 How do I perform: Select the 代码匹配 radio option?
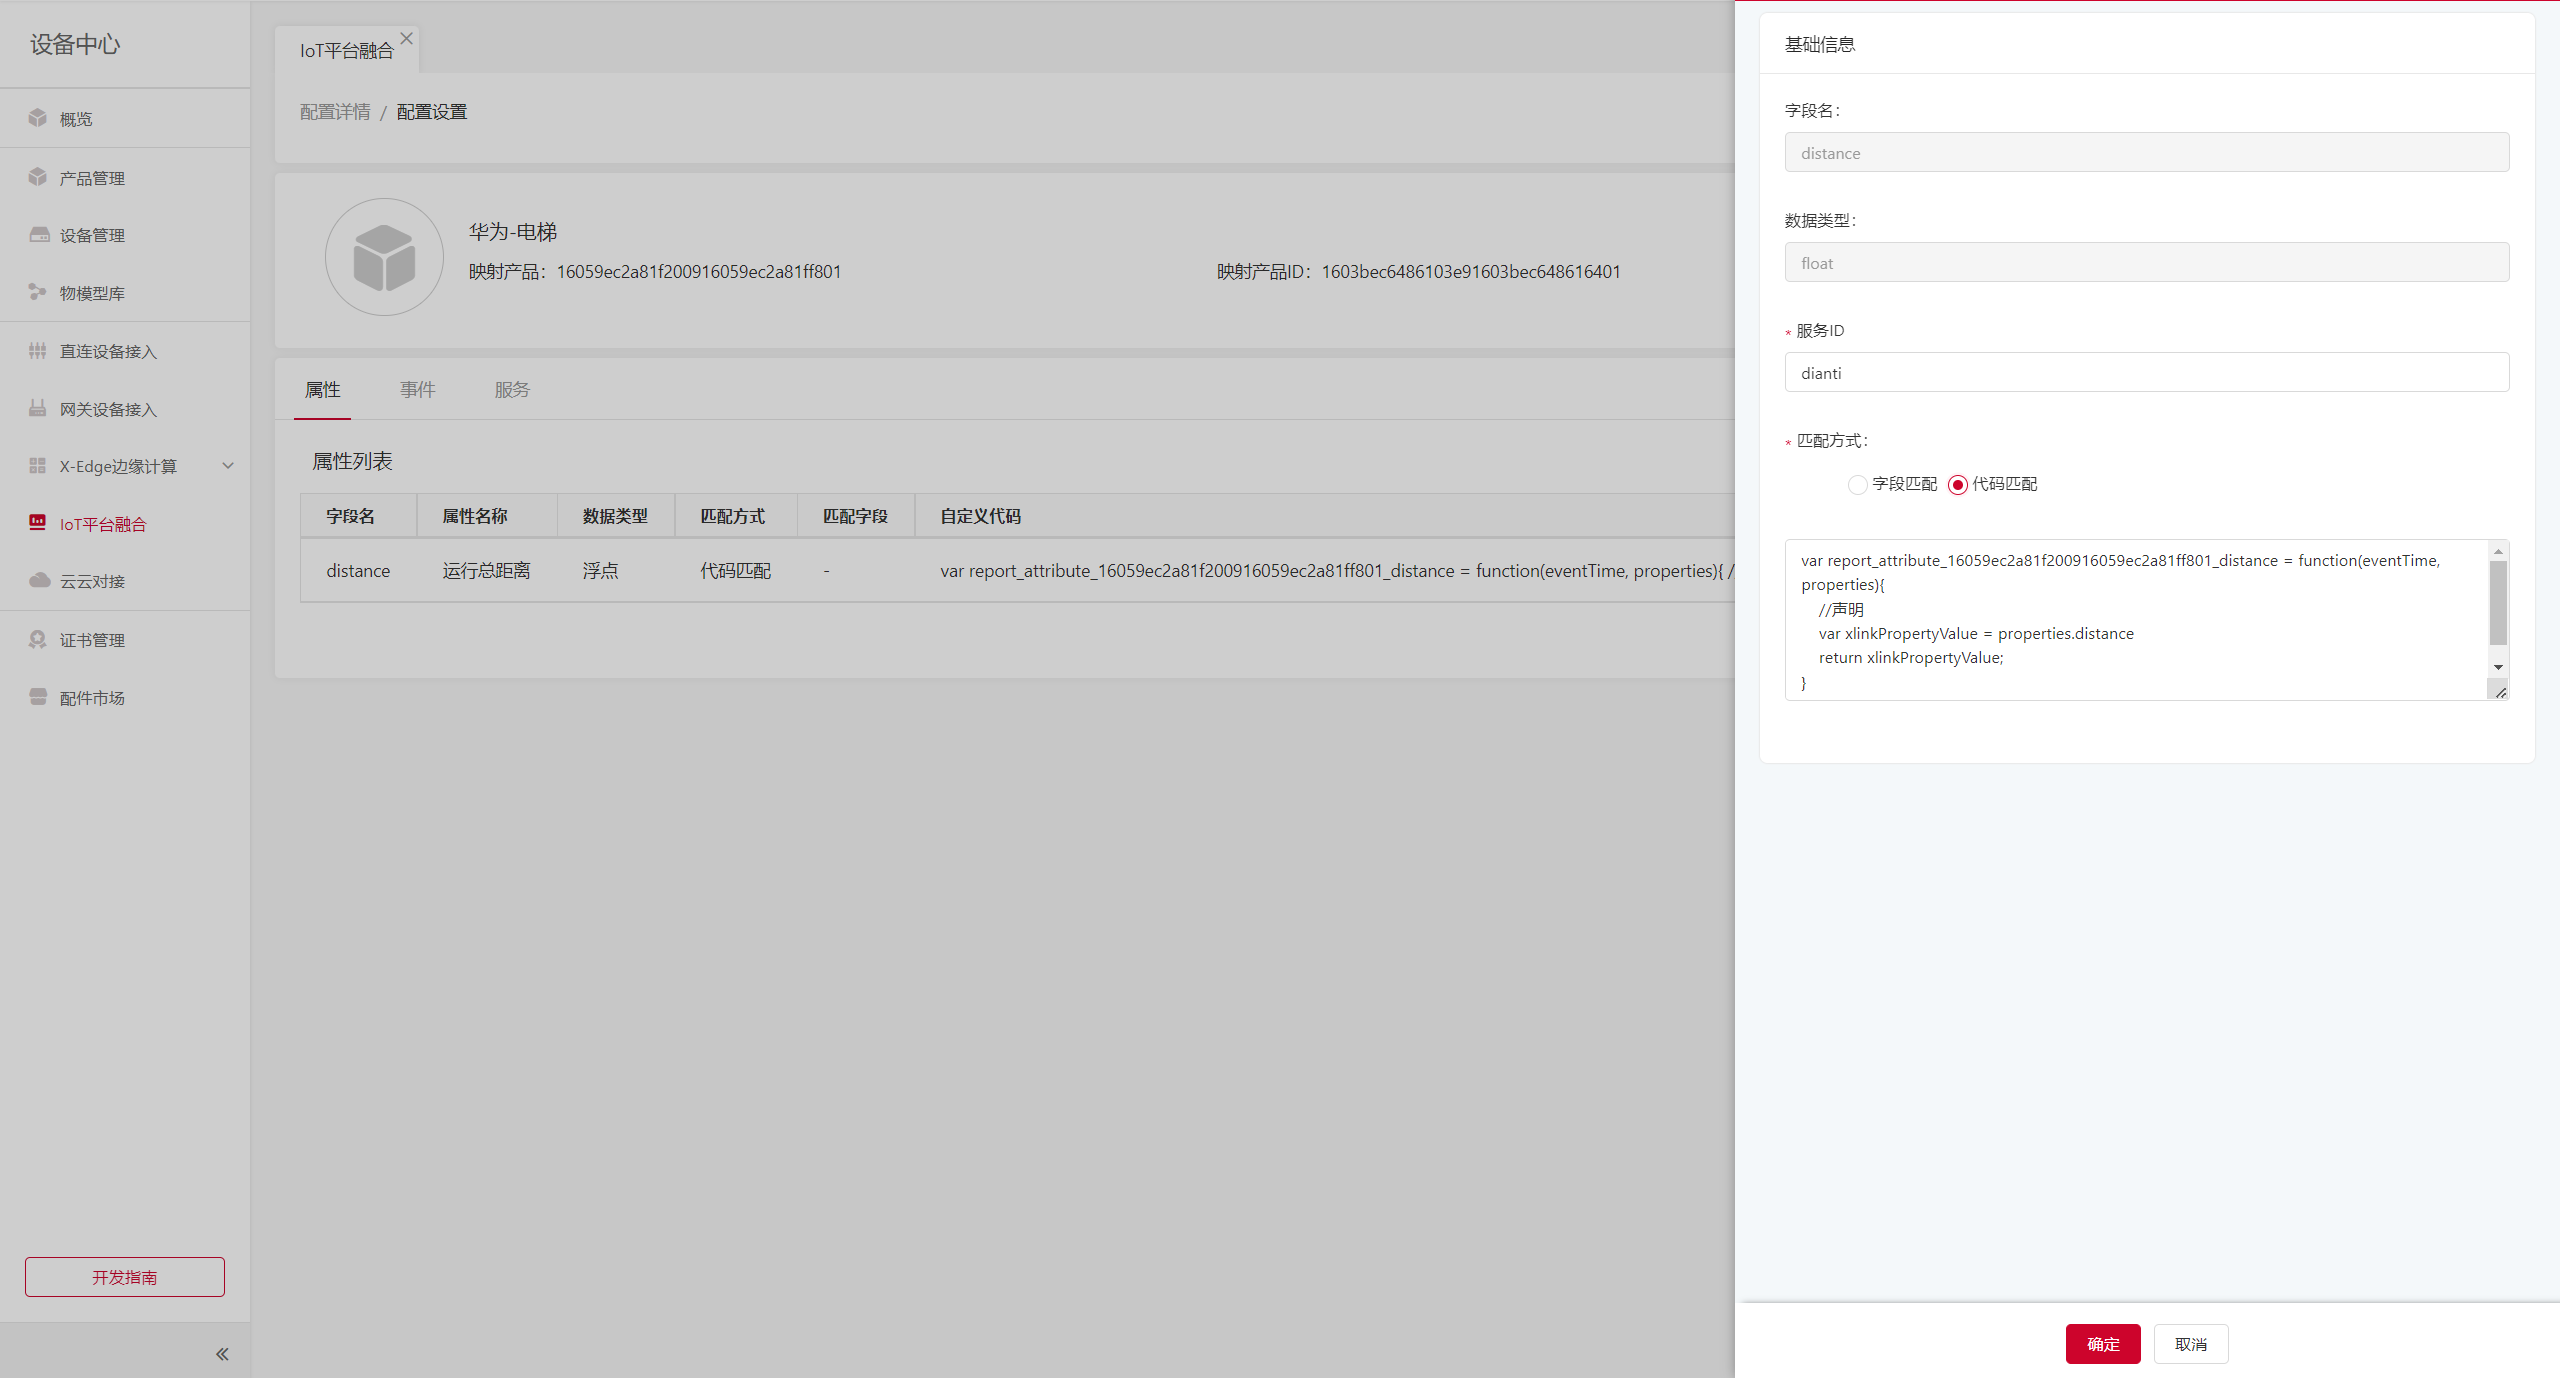point(1958,484)
